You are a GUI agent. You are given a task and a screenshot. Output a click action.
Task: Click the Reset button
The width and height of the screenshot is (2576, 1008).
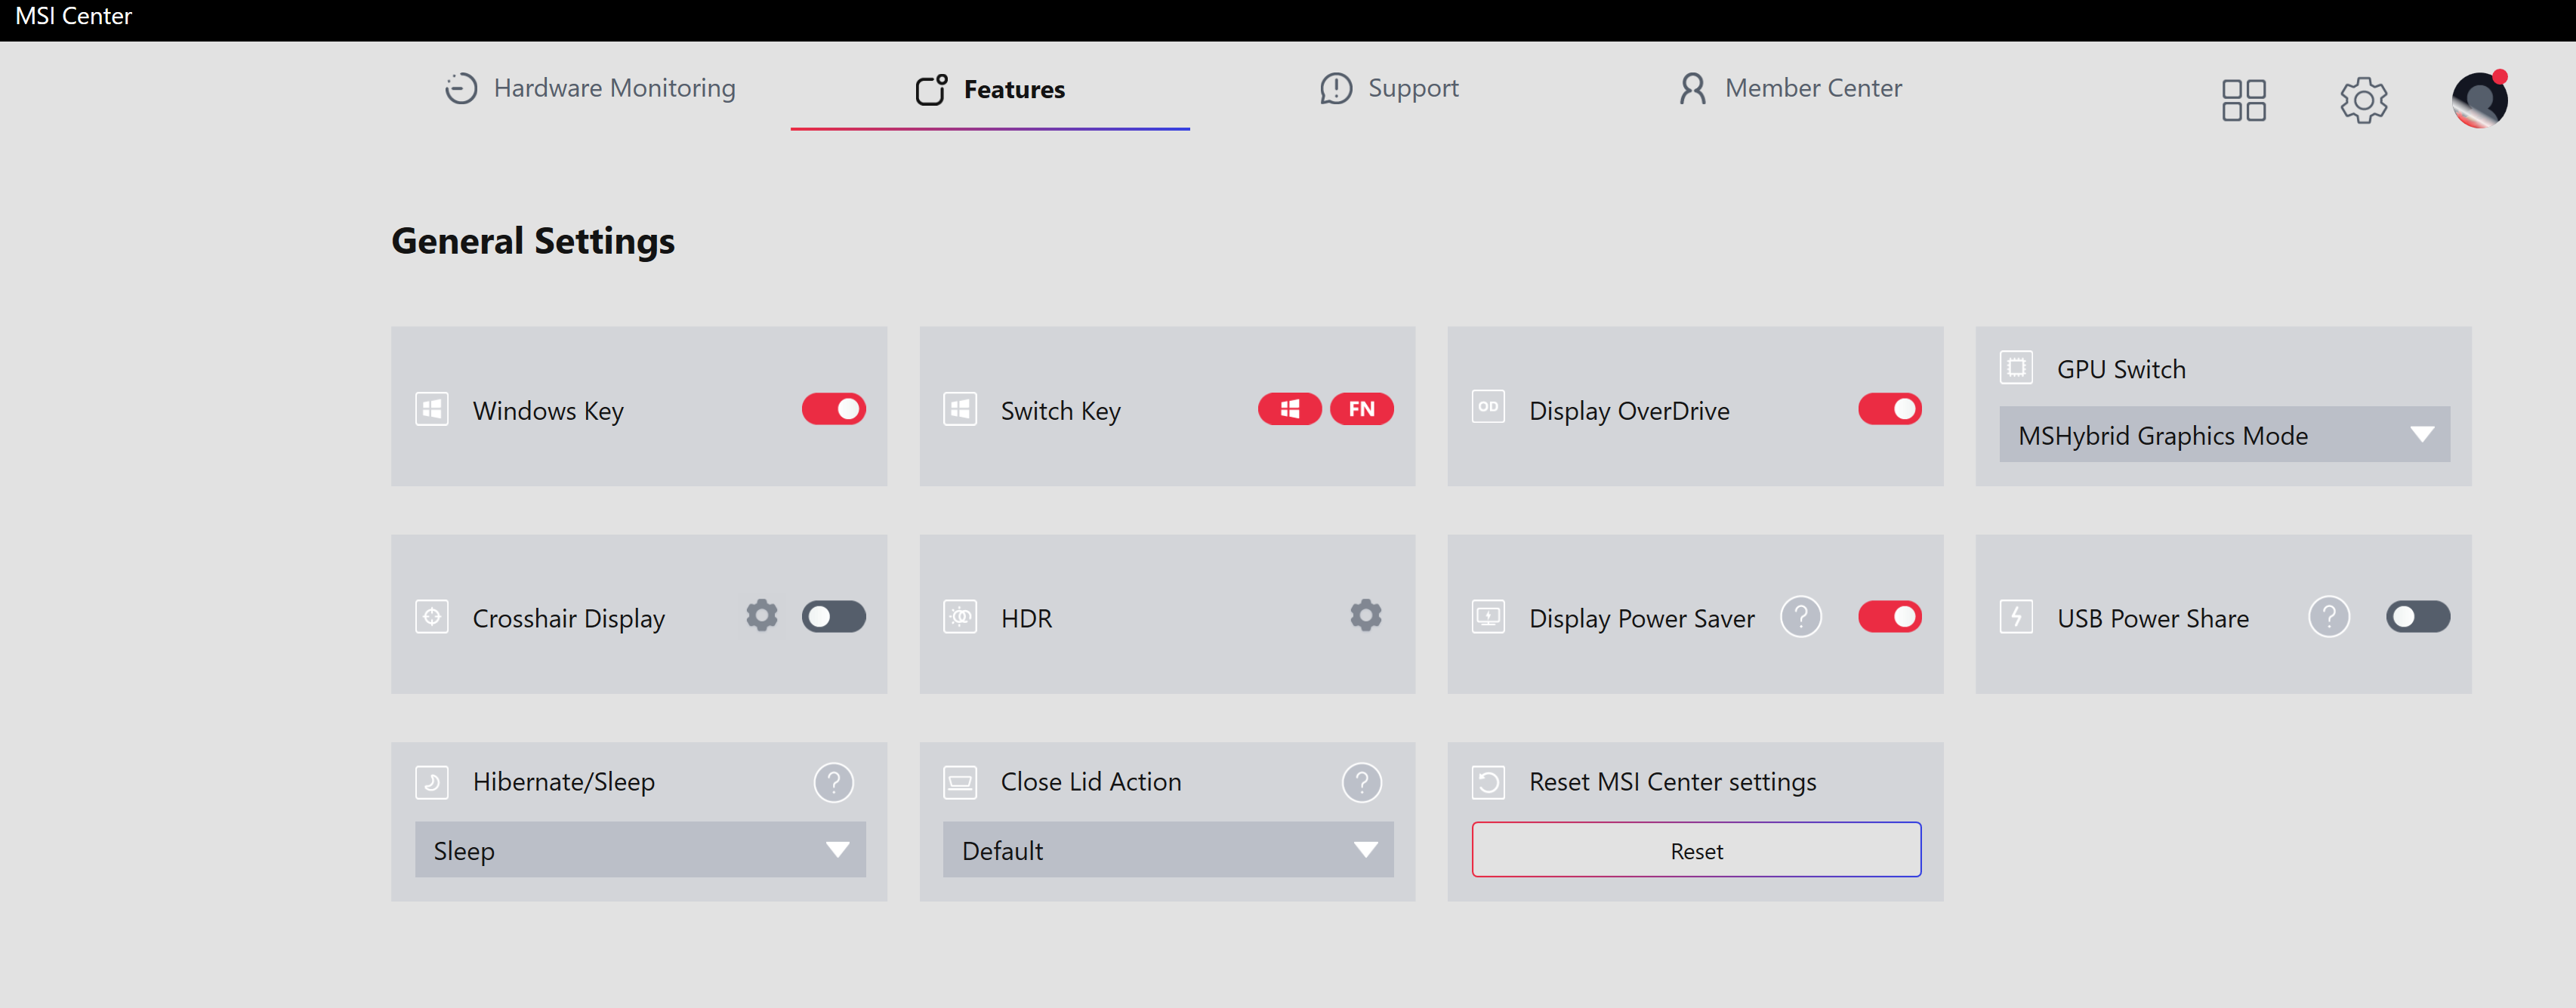(1696, 850)
